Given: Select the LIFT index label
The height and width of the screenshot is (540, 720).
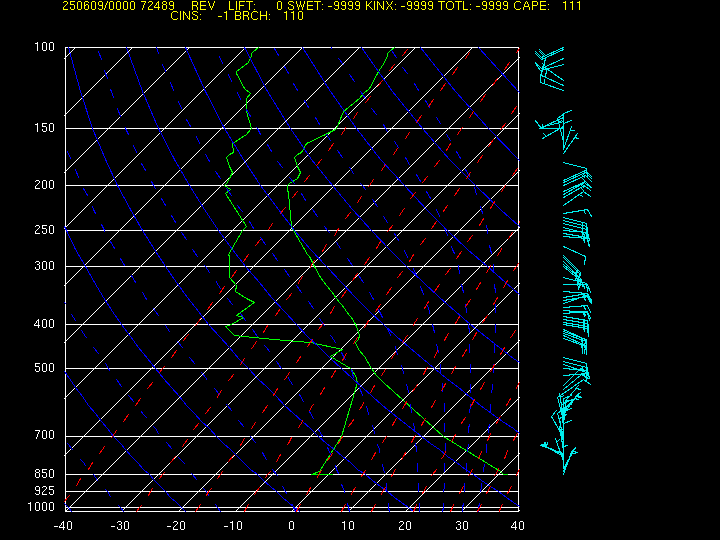Looking at the screenshot, I should coord(242,6).
